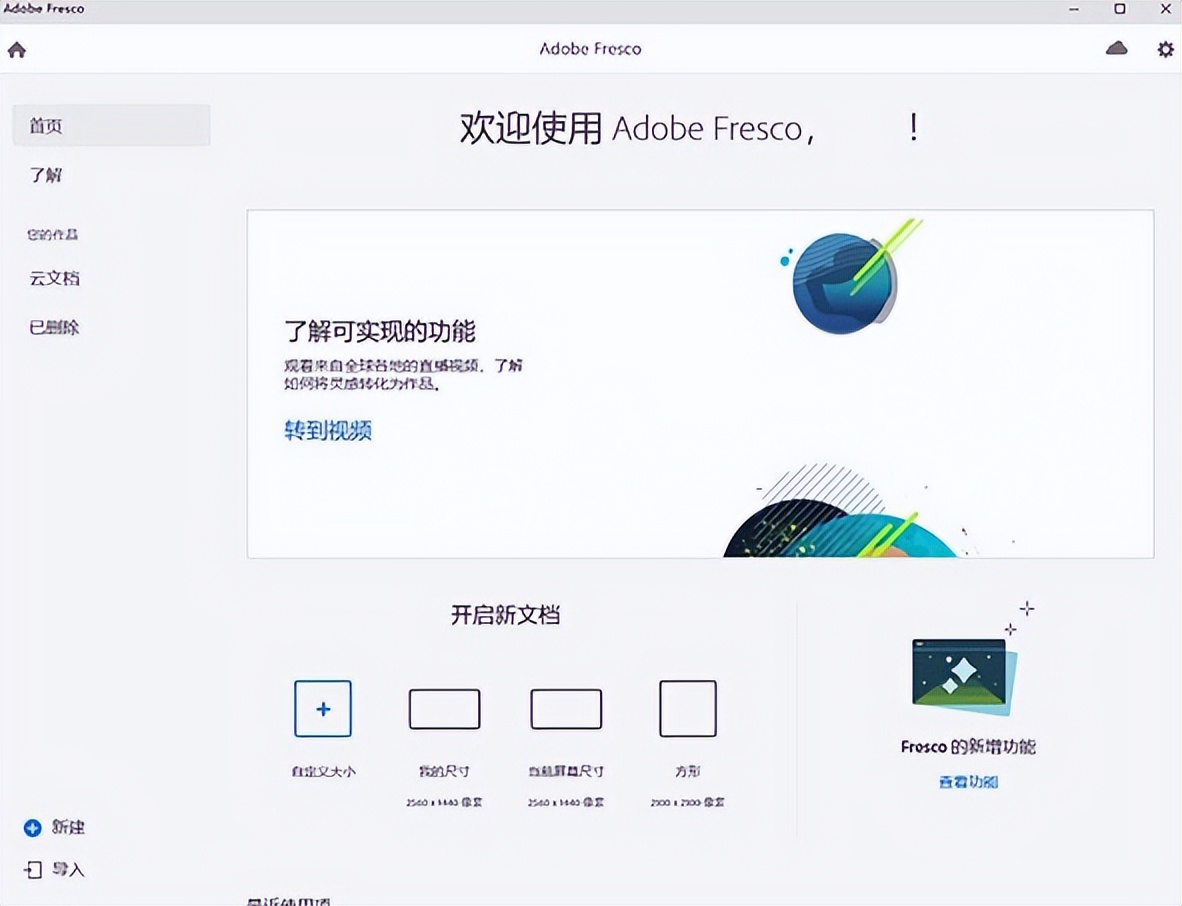Viewport: 1182px width, 906px height.
Task: Click the home icon in the top bar
Action: (16, 47)
